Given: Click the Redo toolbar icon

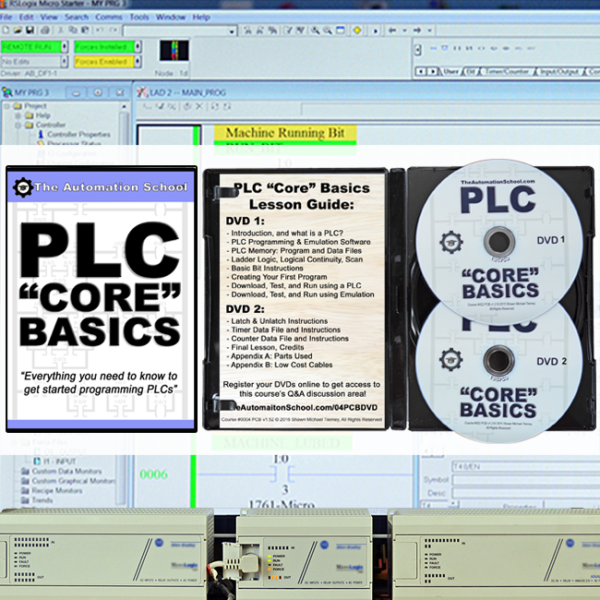Looking at the screenshot, I should coord(113,30).
